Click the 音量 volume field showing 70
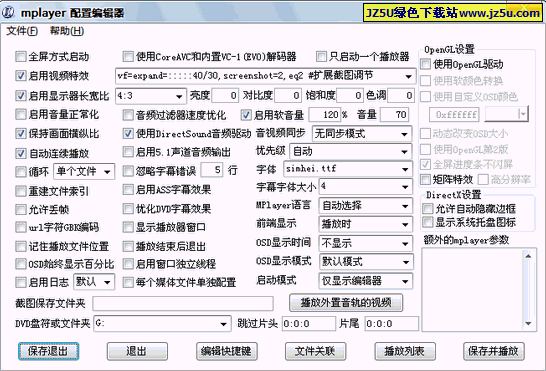The image size is (546, 371). tap(394, 115)
